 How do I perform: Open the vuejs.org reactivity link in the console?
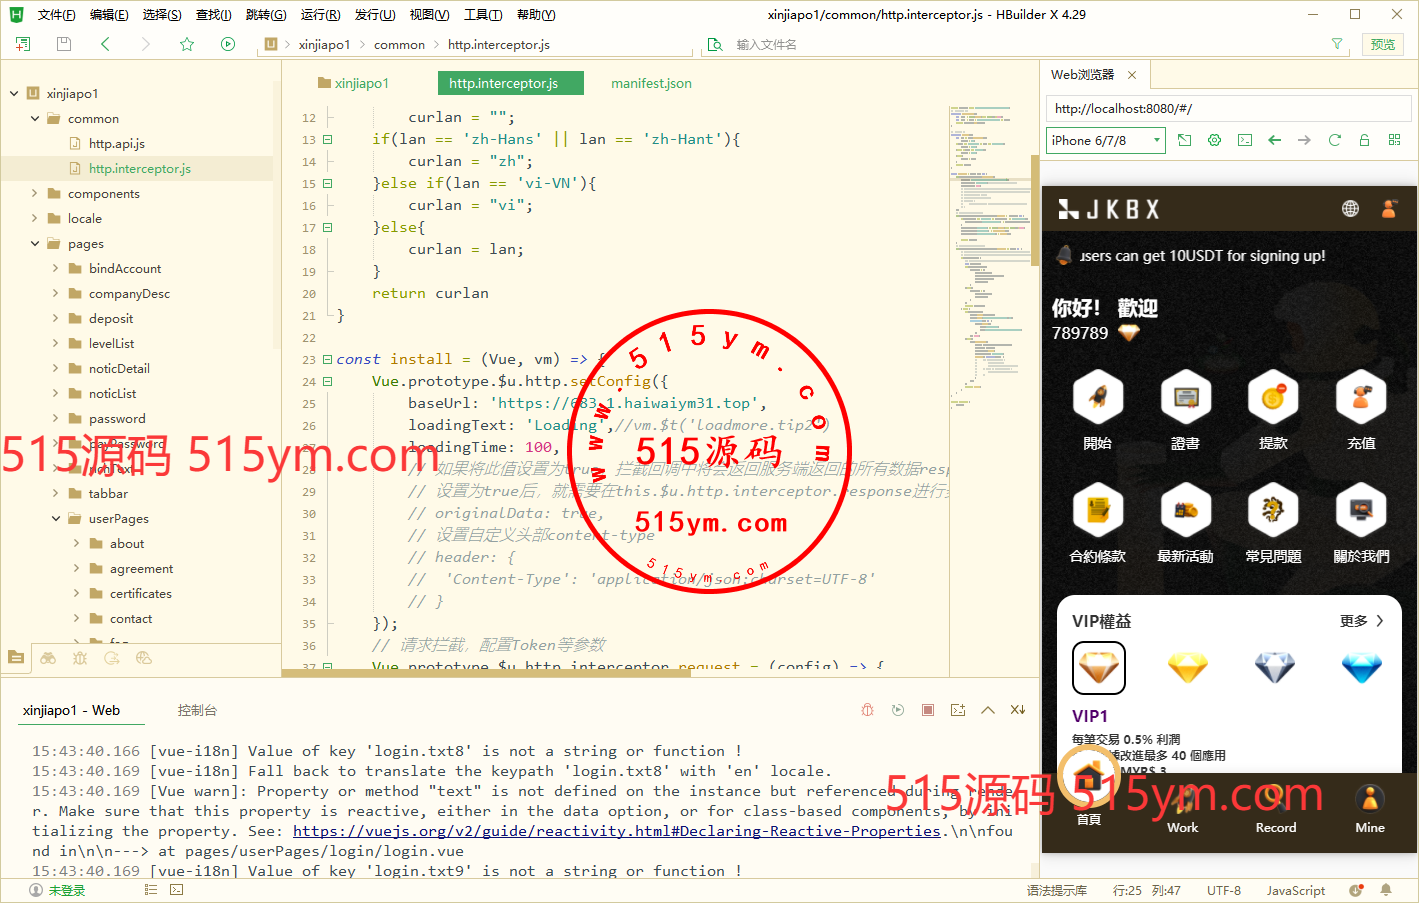616,831
